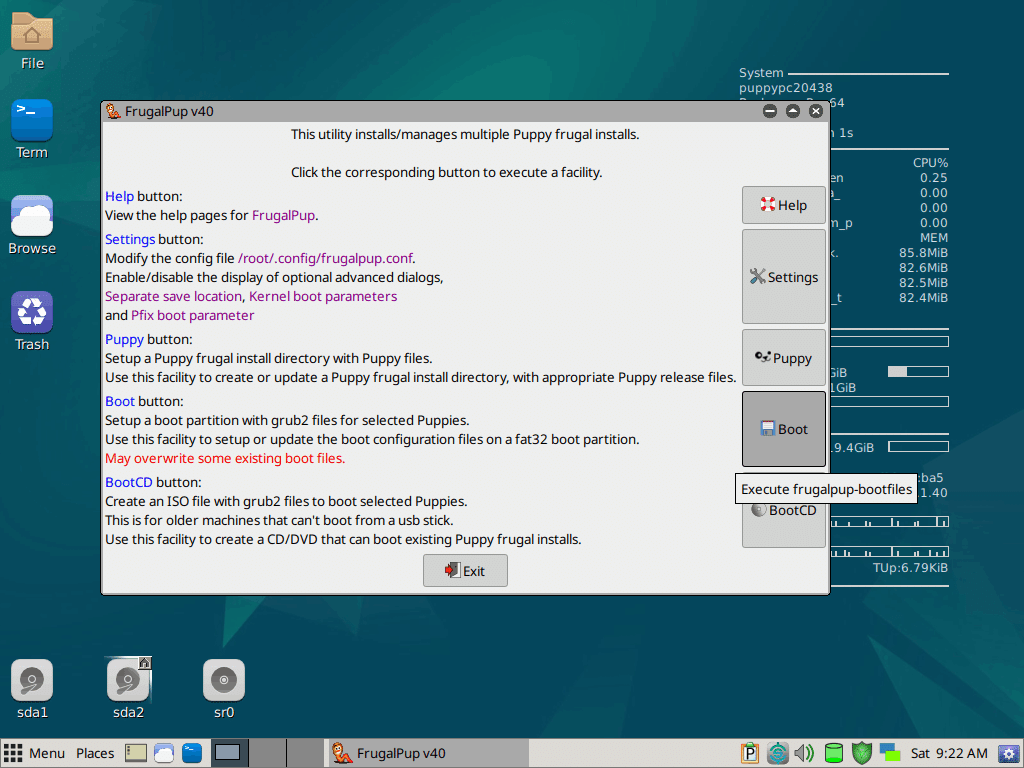The width and height of the screenshot is (1024, 768).
Task: Exit FrugalPup with the Exit button
Action: 465,571
